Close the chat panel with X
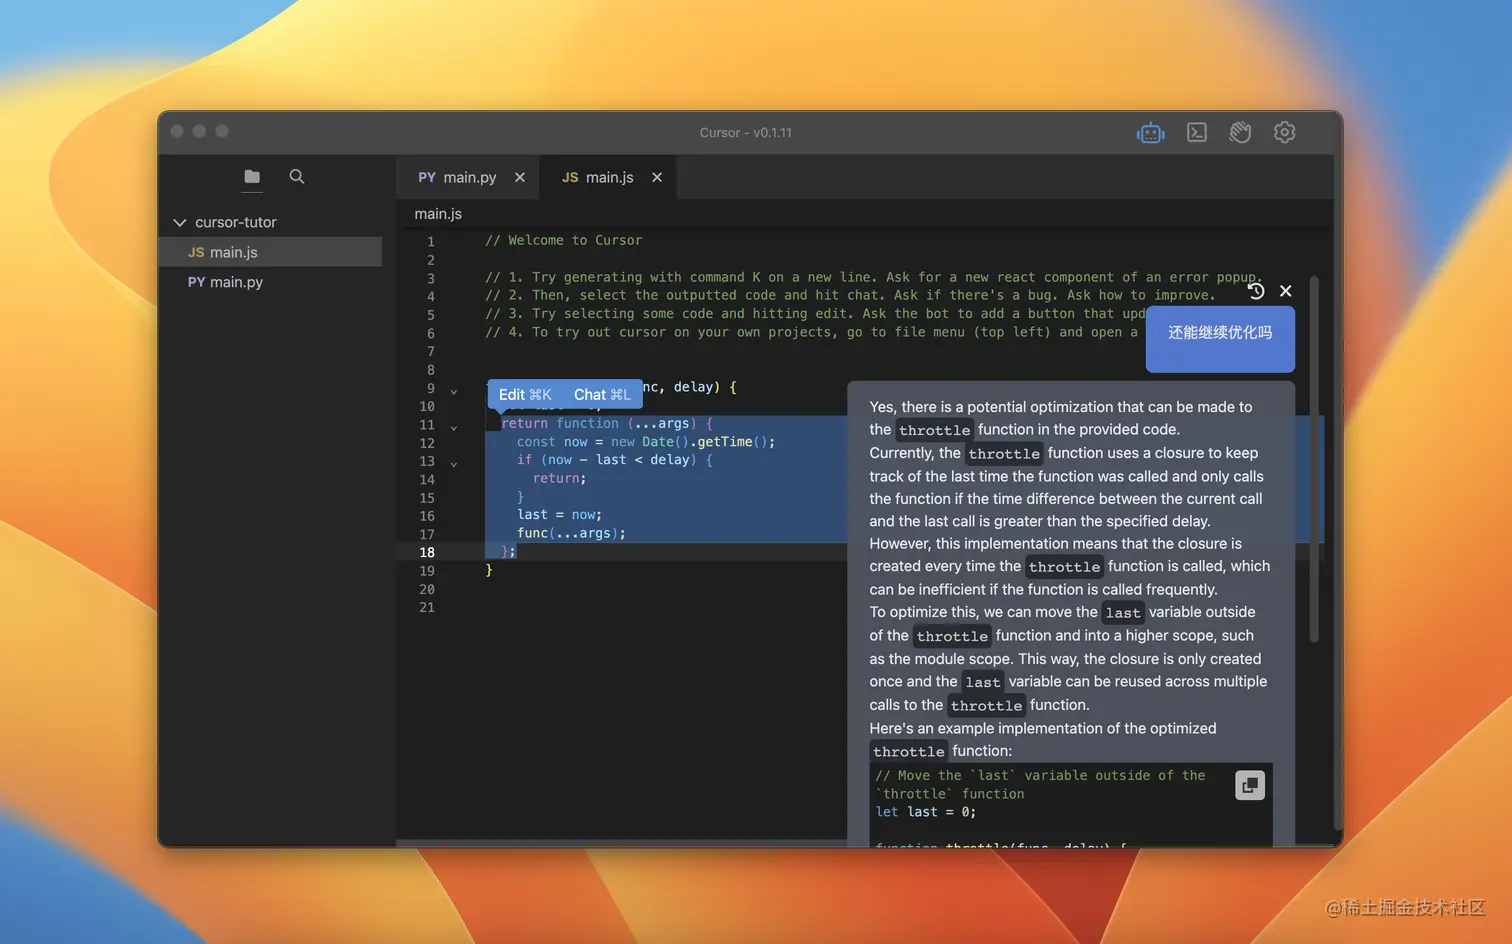The height and width of the screenshot is (944, 1512). pos(1286,291)
